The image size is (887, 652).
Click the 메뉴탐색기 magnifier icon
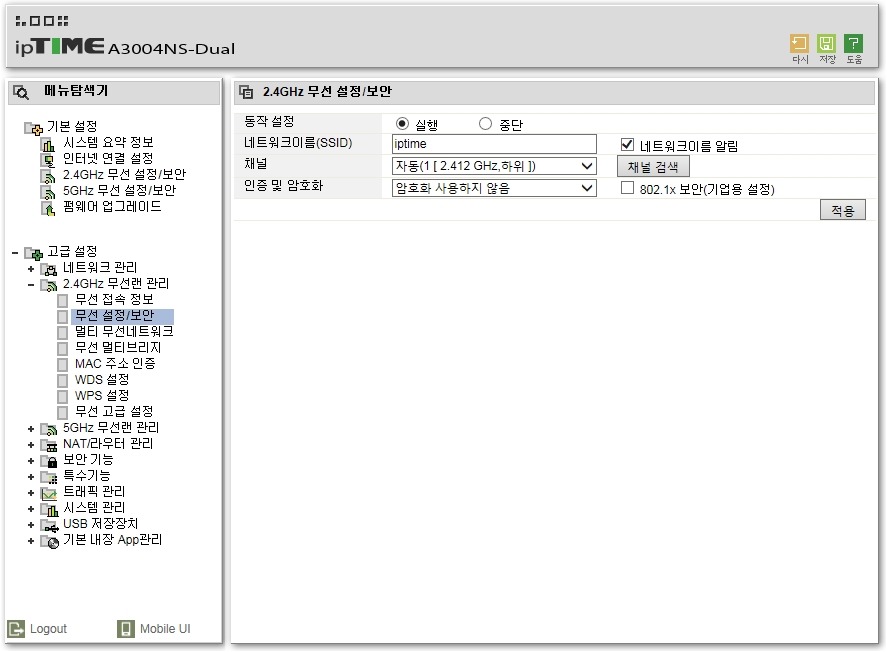coord(21,92)
